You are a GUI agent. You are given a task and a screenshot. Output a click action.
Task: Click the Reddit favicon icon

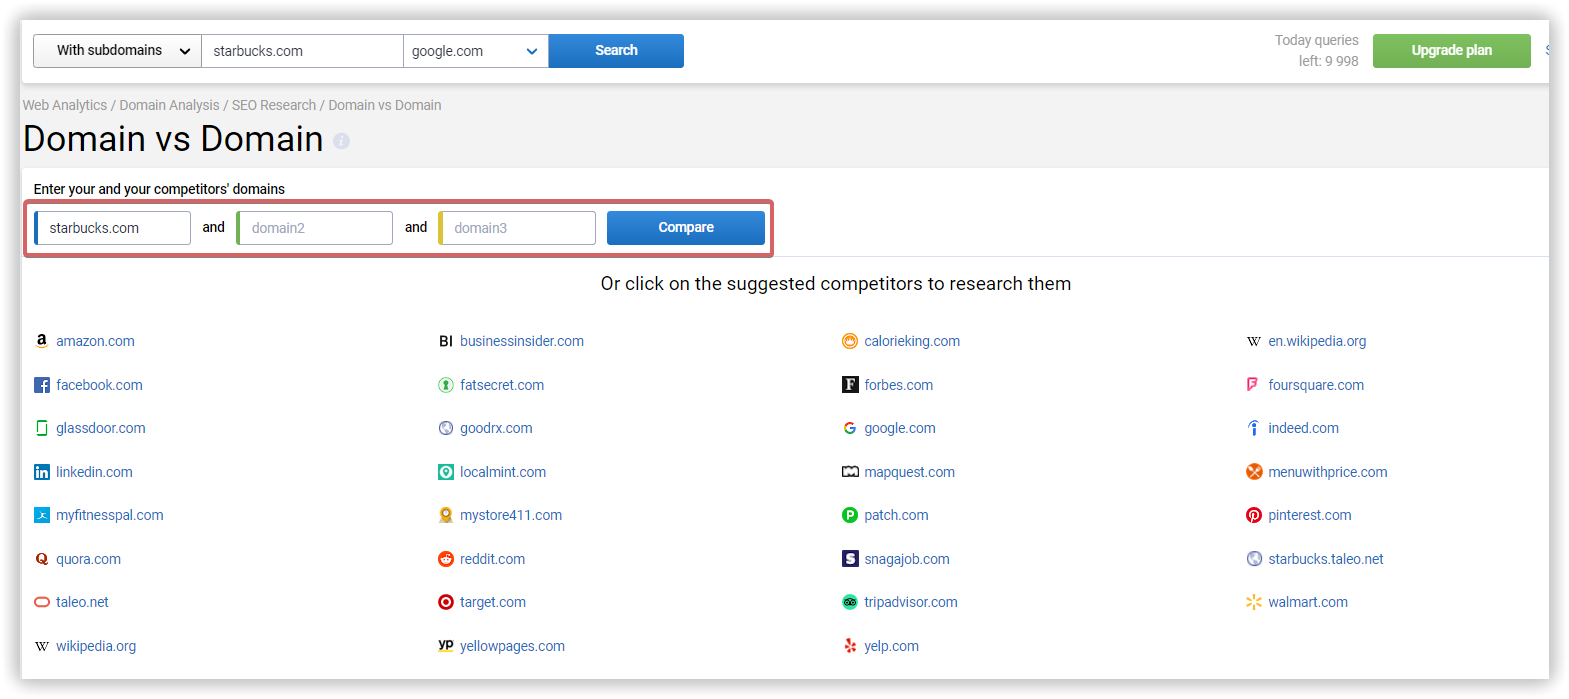click(446, 559)
